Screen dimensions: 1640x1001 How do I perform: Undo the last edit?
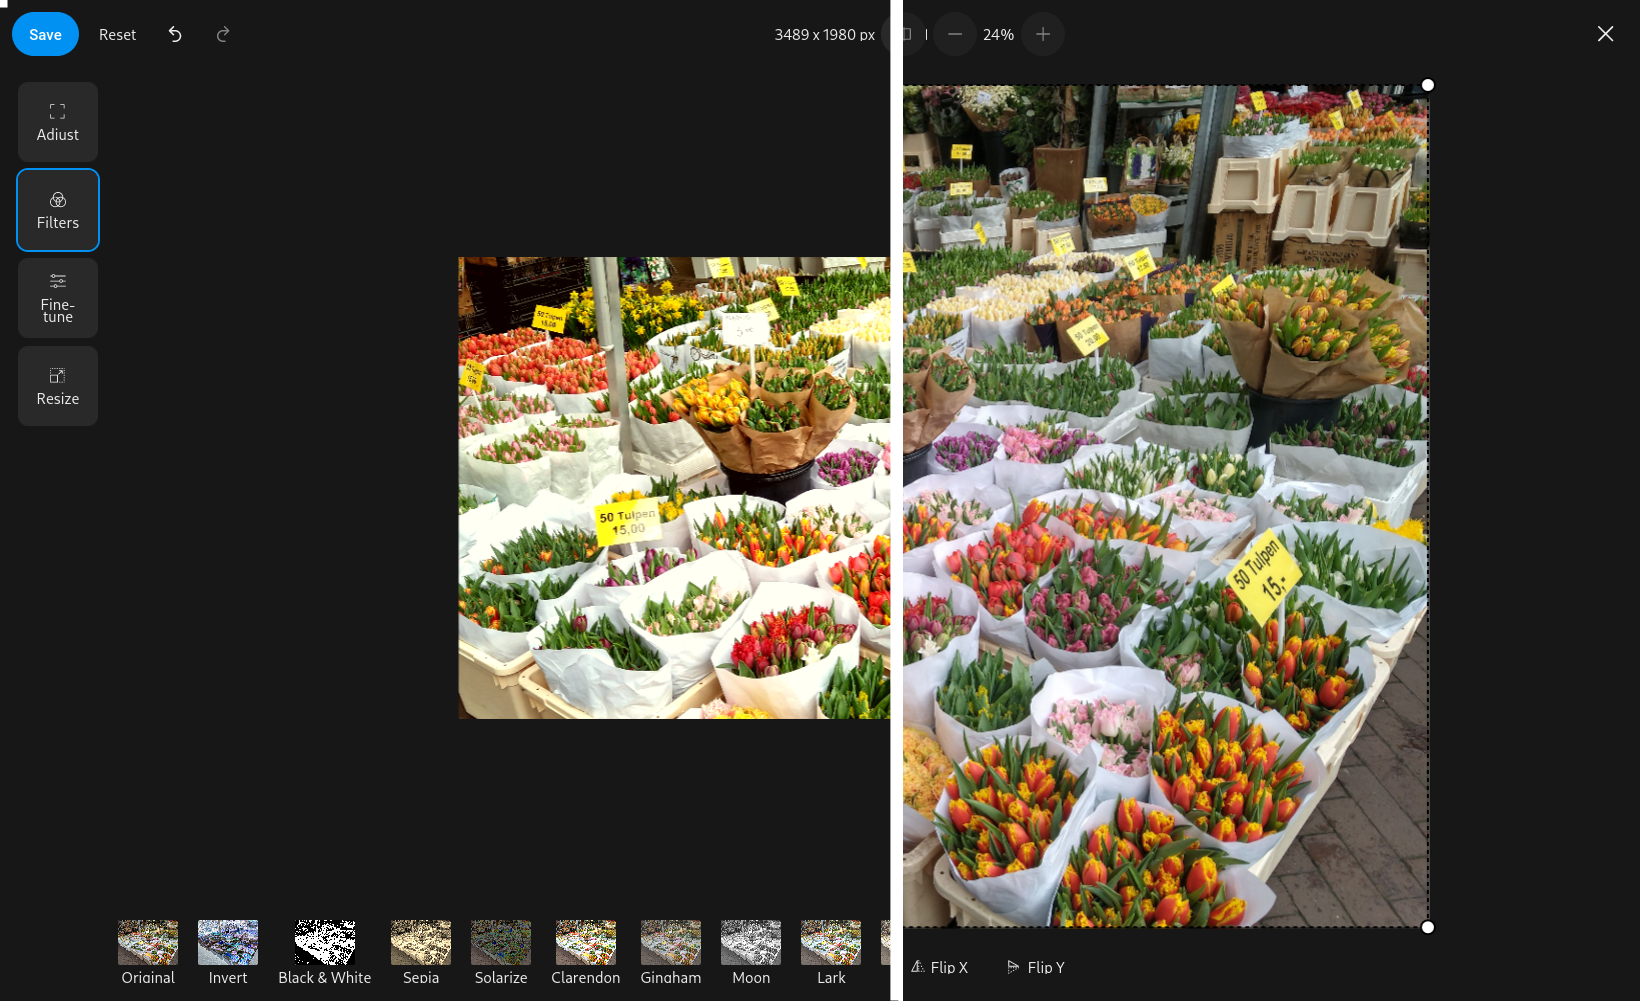[175, 34]
